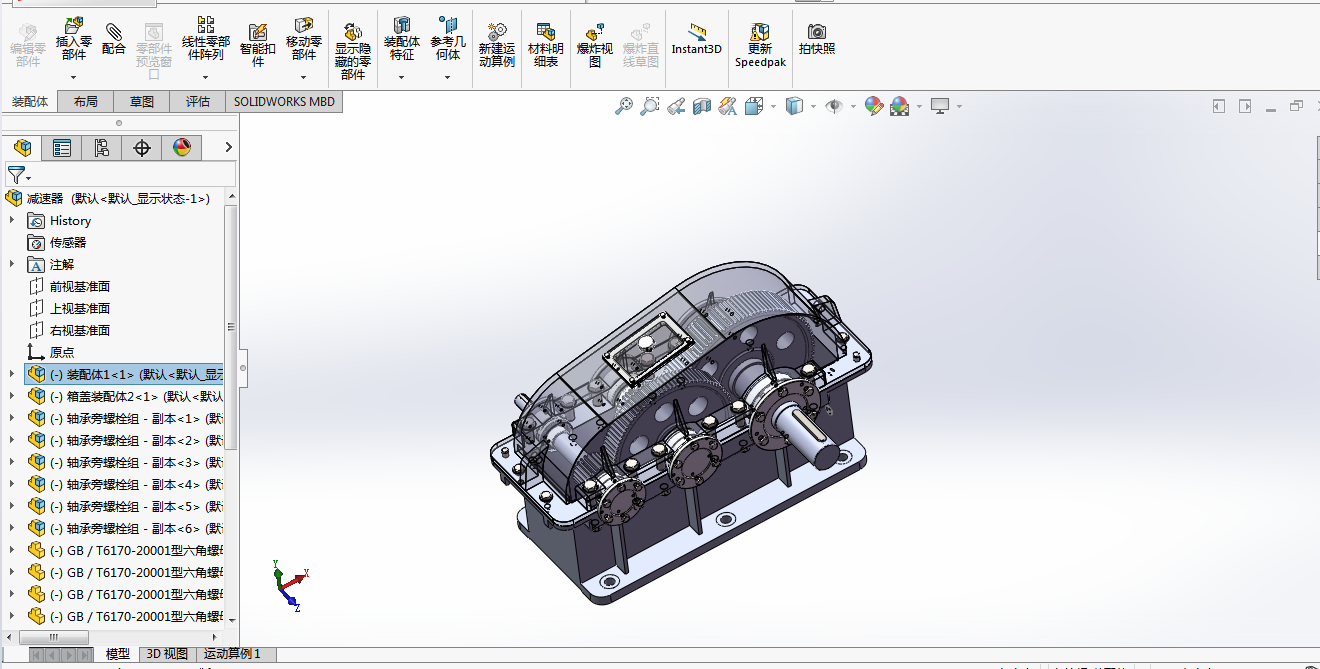Switch to the 3D 视图 bottom tab

[x=167, y=654]
